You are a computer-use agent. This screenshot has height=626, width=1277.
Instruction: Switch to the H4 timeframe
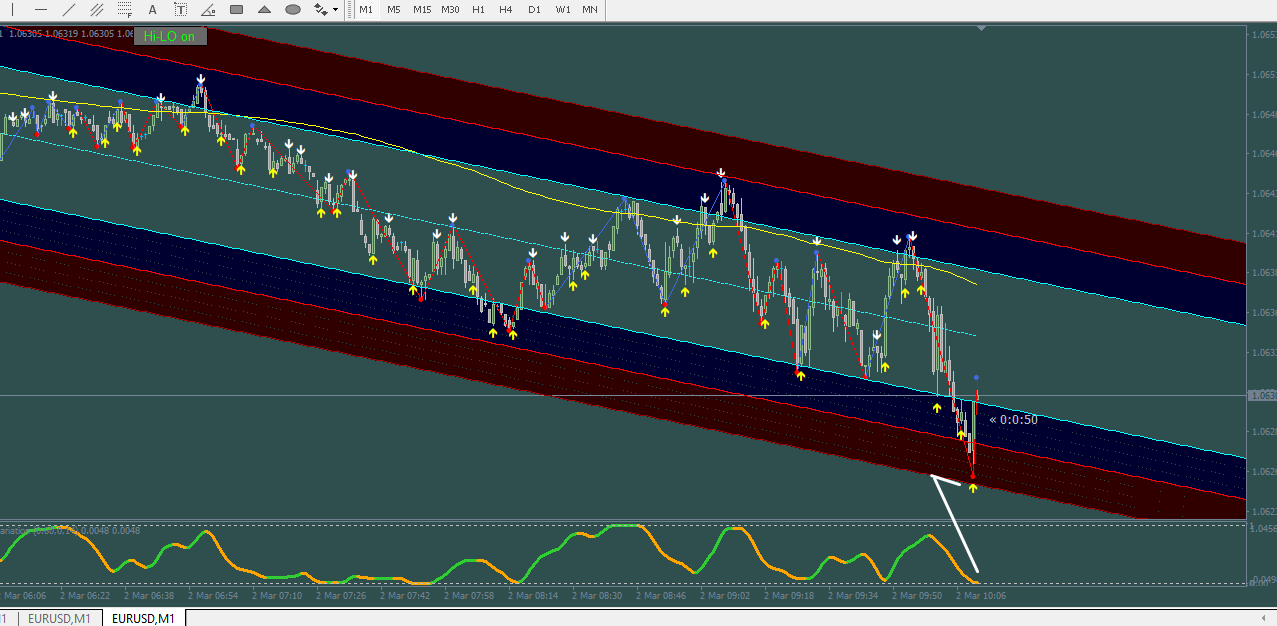tap(506, 10)
